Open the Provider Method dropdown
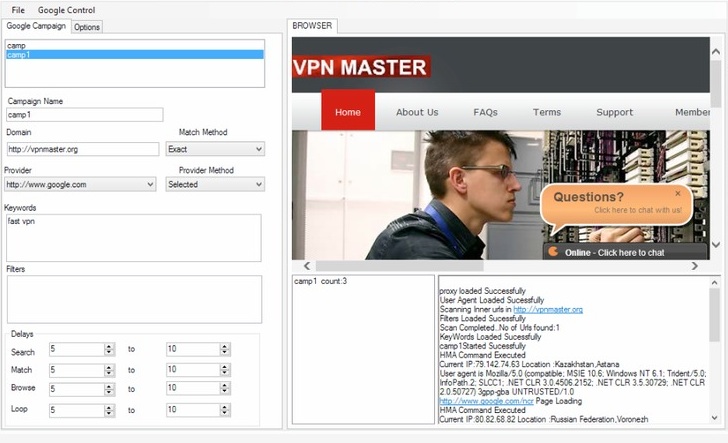The height and width of the screenshot is (443, 728). (215, 184)
